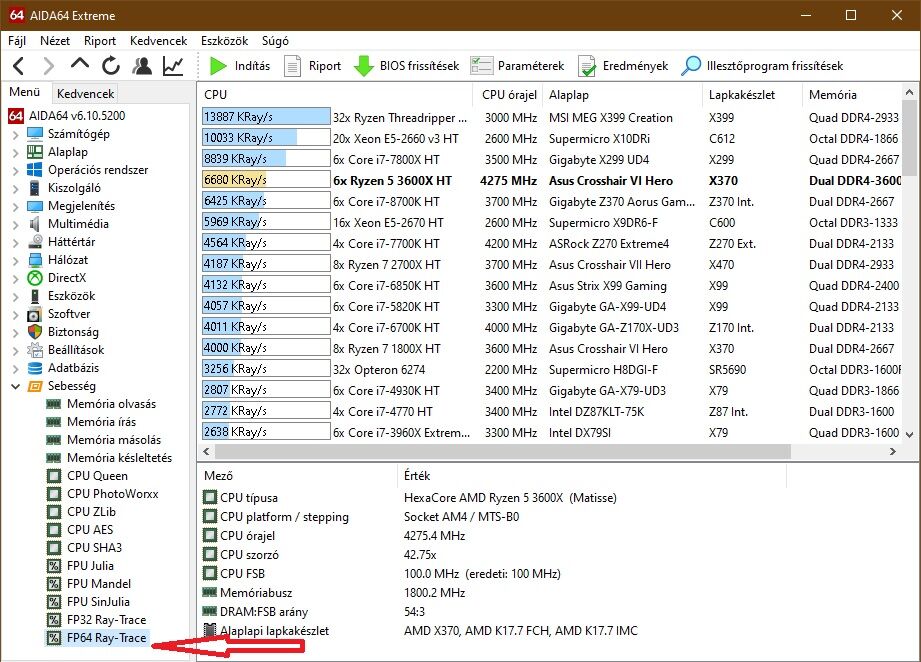
Task: Switch to the Menü tab in sidebar
Action: (x=25, y=92)
